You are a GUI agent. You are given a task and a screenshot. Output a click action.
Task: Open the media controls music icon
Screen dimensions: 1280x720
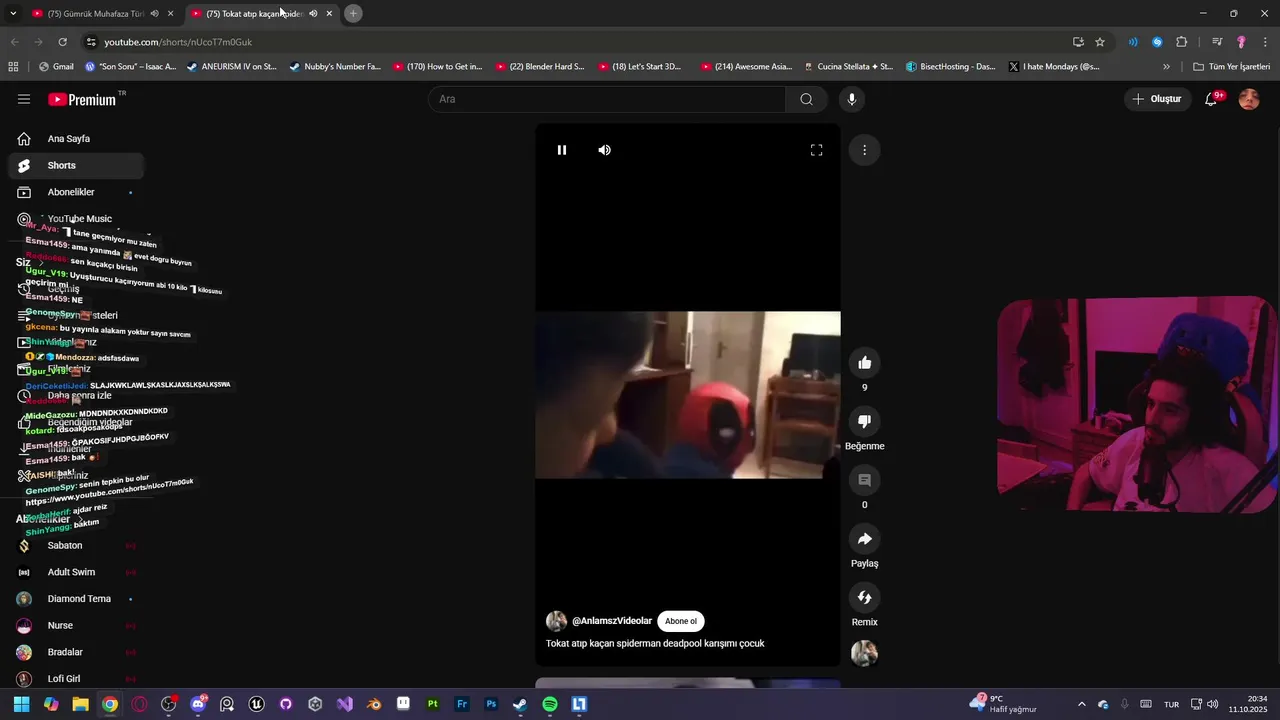tap(1216, 42)
